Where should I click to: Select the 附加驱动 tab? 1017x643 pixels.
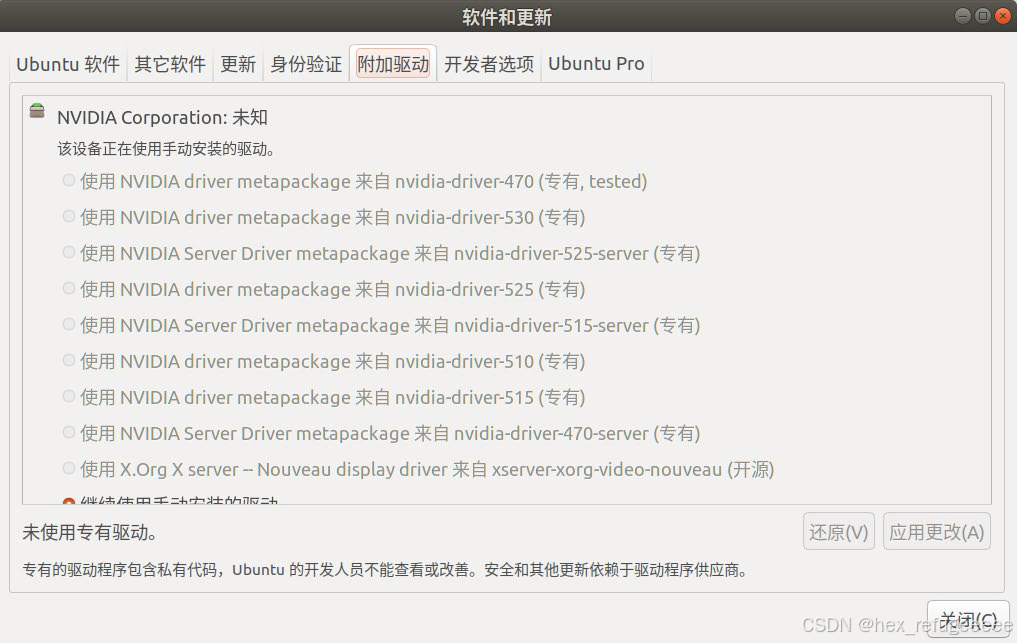pyautogui.click(x=393, y=64)
